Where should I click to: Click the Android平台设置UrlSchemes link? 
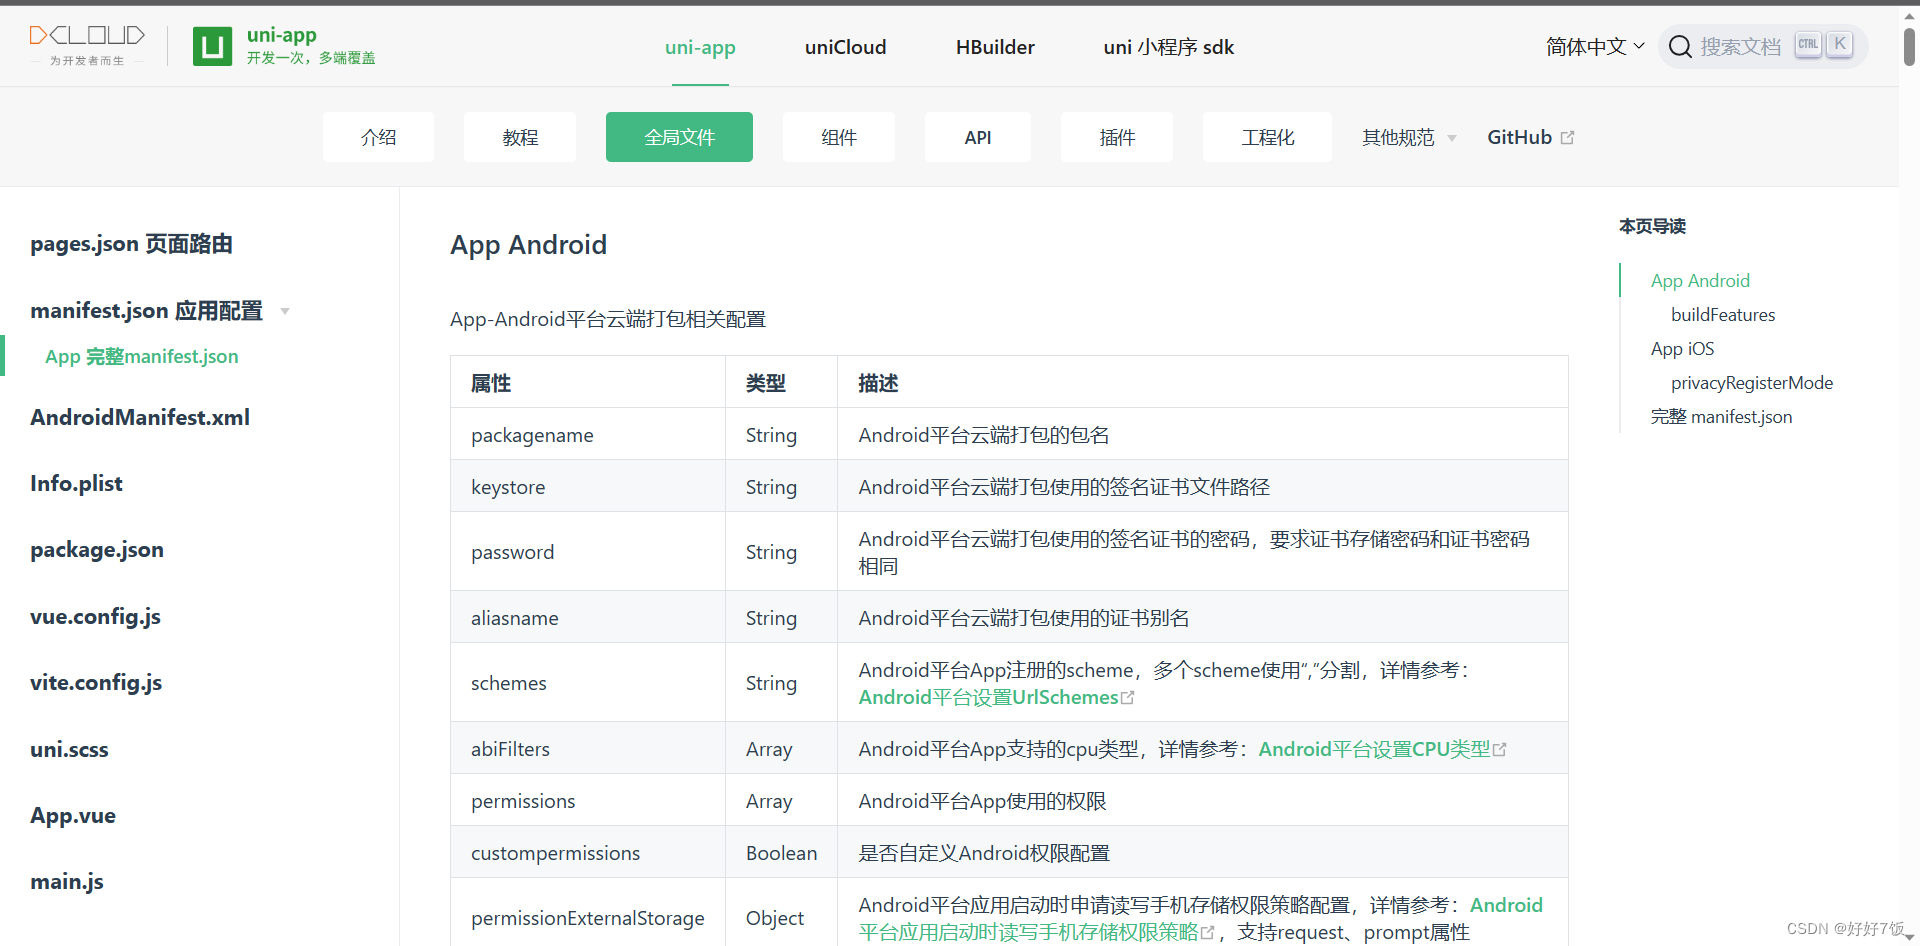pos(988,697)
